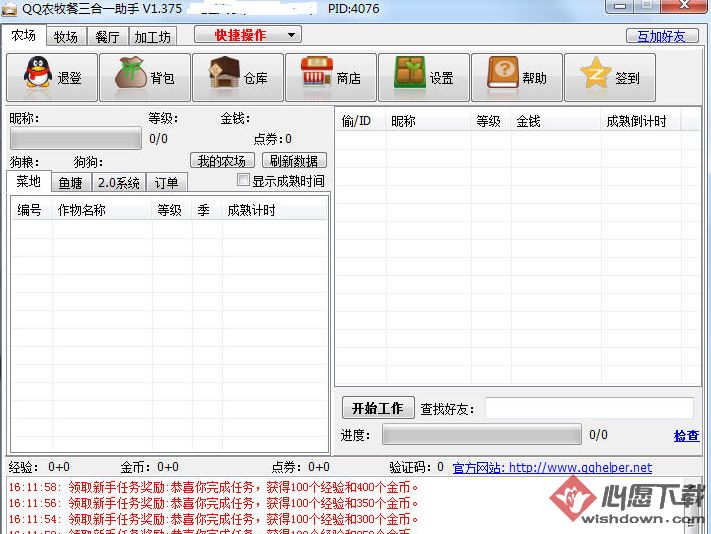Open the 设置 settings button

coord(424,78)
